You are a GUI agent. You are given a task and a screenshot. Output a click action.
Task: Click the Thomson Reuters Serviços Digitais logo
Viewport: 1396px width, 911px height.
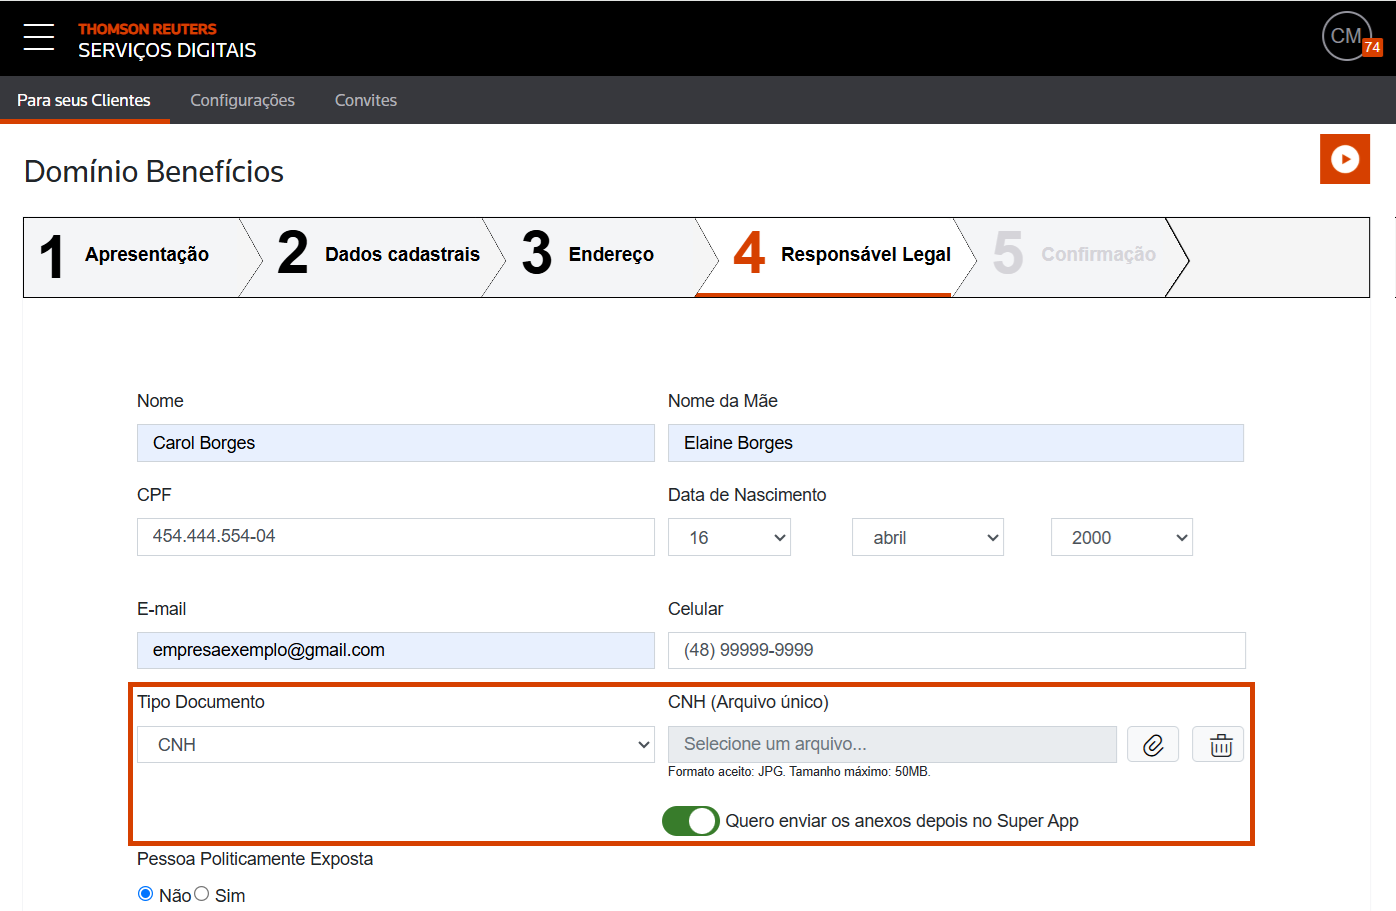(167, 40)
